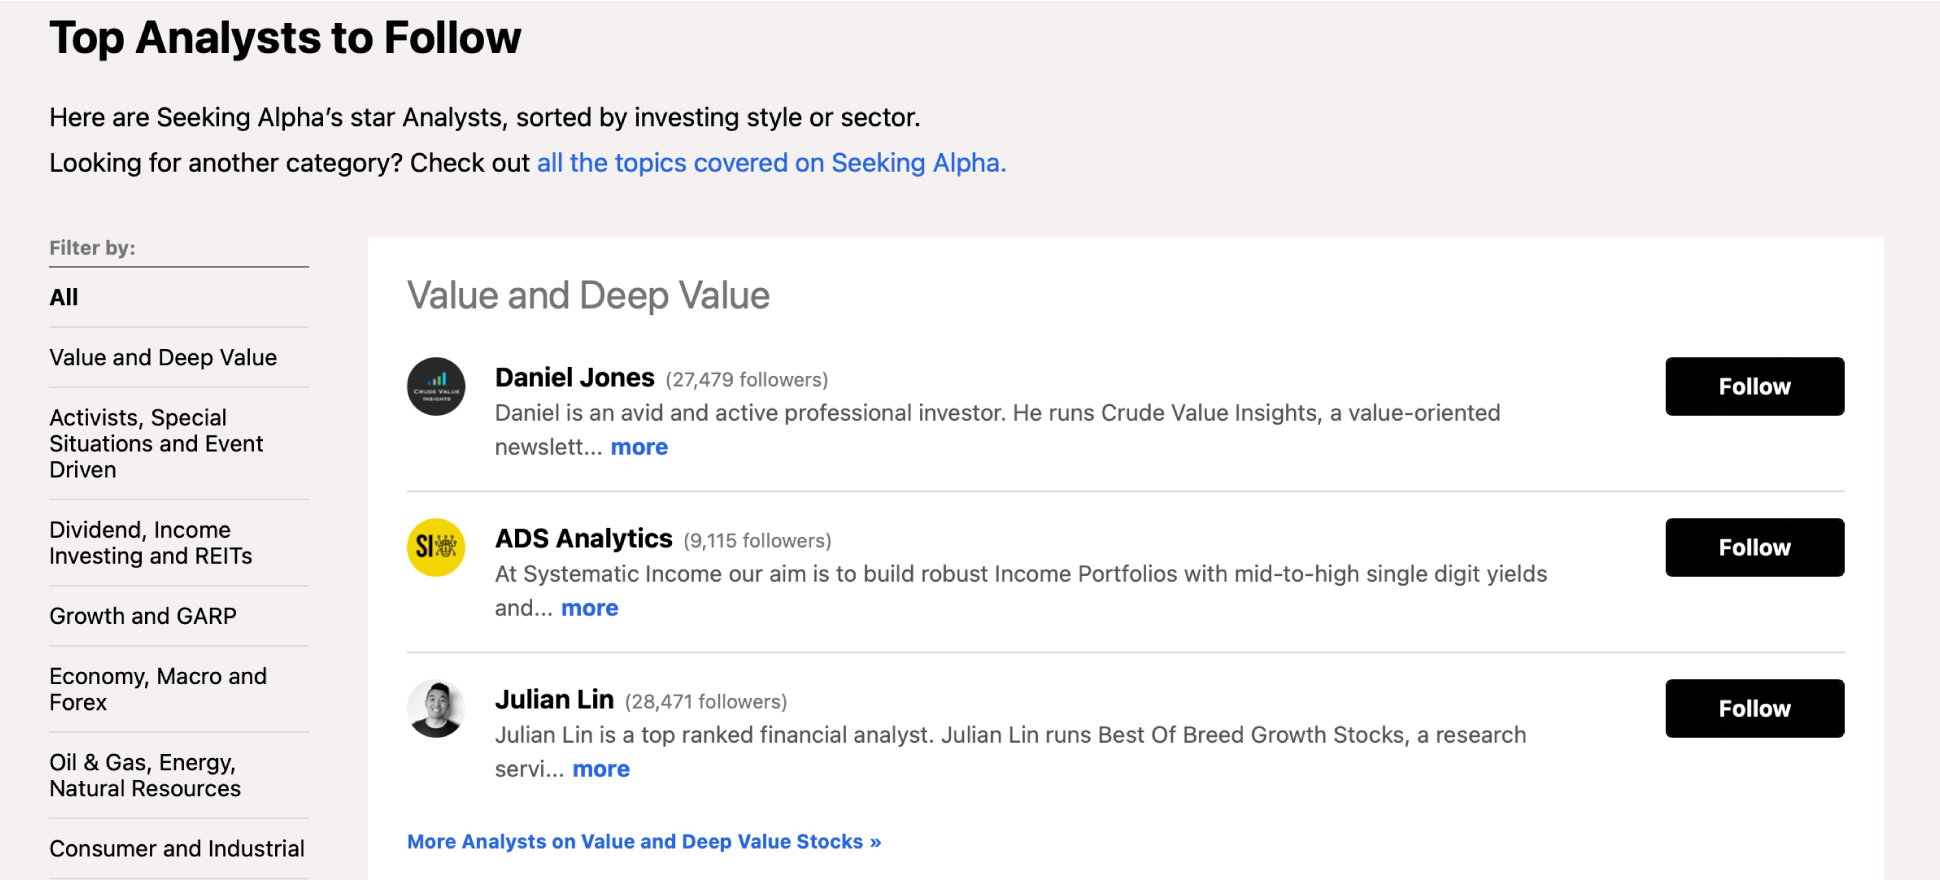Filter by Growth and GARP

tap(143, 616)
